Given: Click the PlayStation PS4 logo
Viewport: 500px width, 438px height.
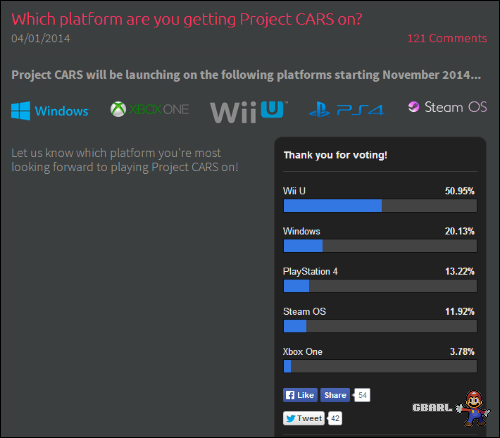Looking at the screenshot, I should pyautogui.click(x=347, y=110).
